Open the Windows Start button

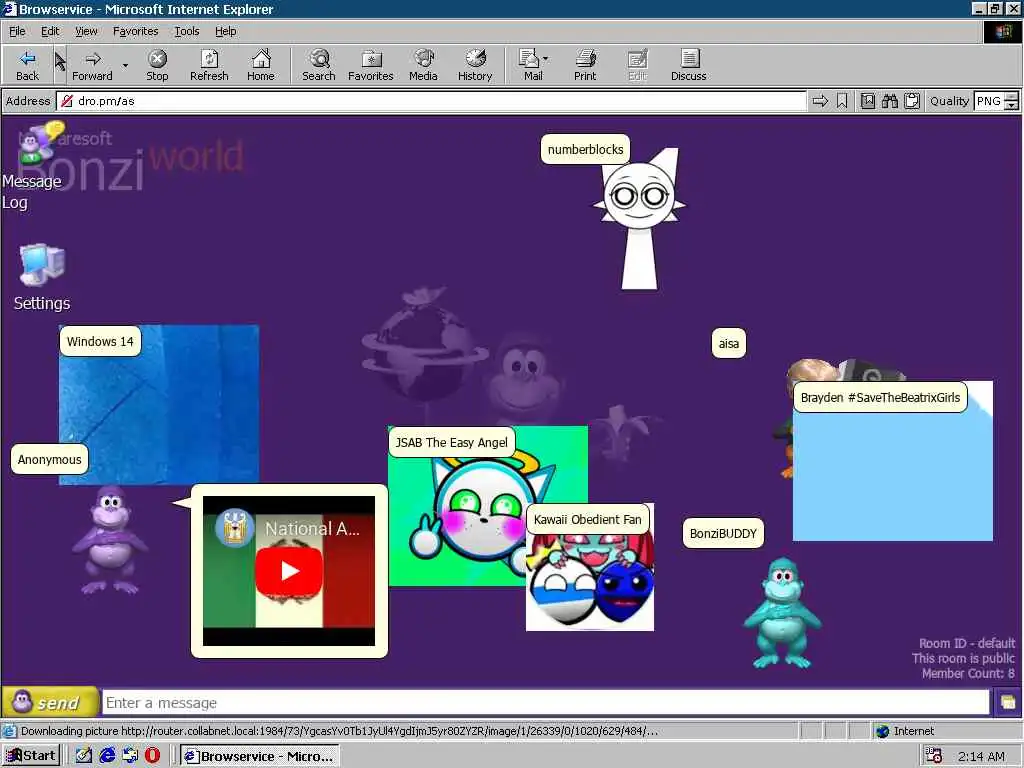pos(31,756)
